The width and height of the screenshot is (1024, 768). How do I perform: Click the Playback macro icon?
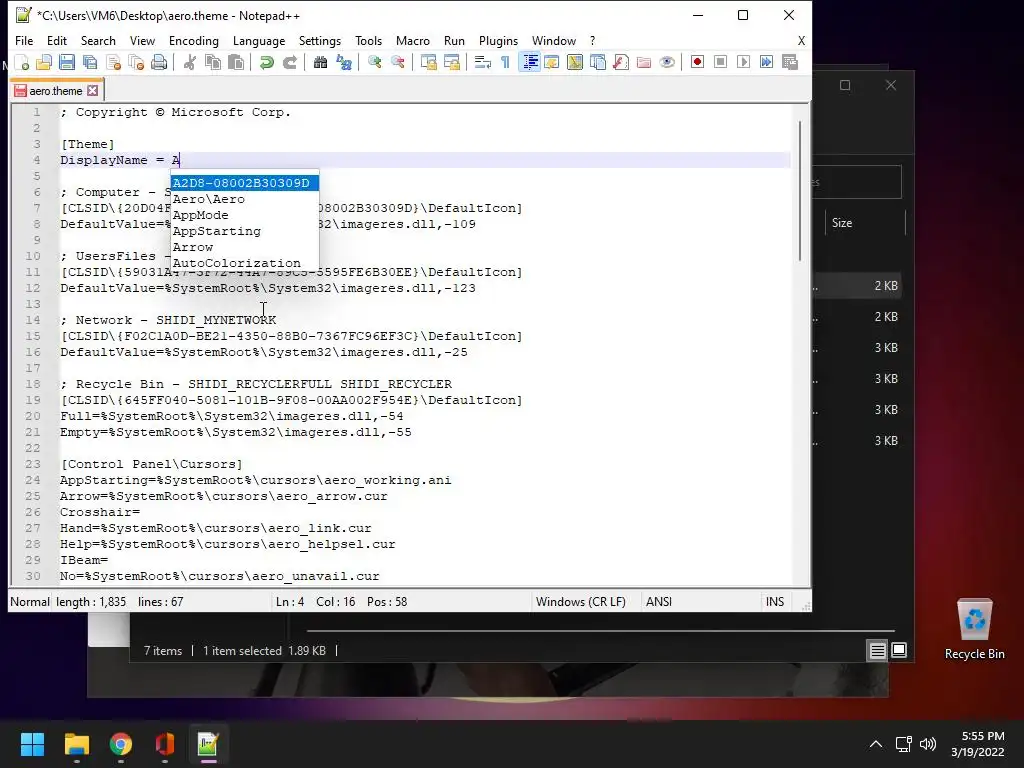pyautogui.click(x=743, y=62)
